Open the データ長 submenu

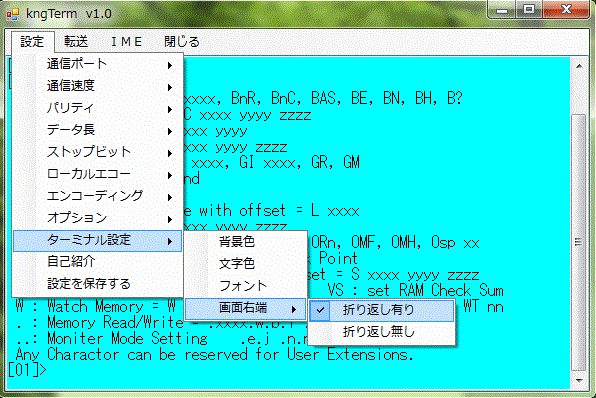[x=97, y=130]
